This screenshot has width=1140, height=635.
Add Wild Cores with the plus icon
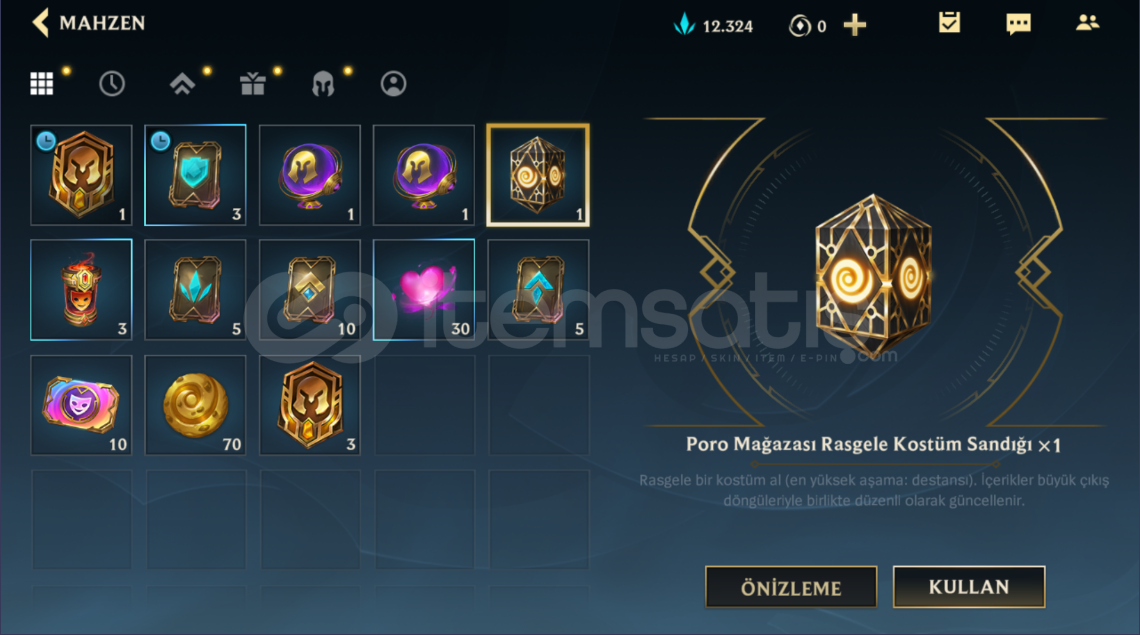click(855, 25)
